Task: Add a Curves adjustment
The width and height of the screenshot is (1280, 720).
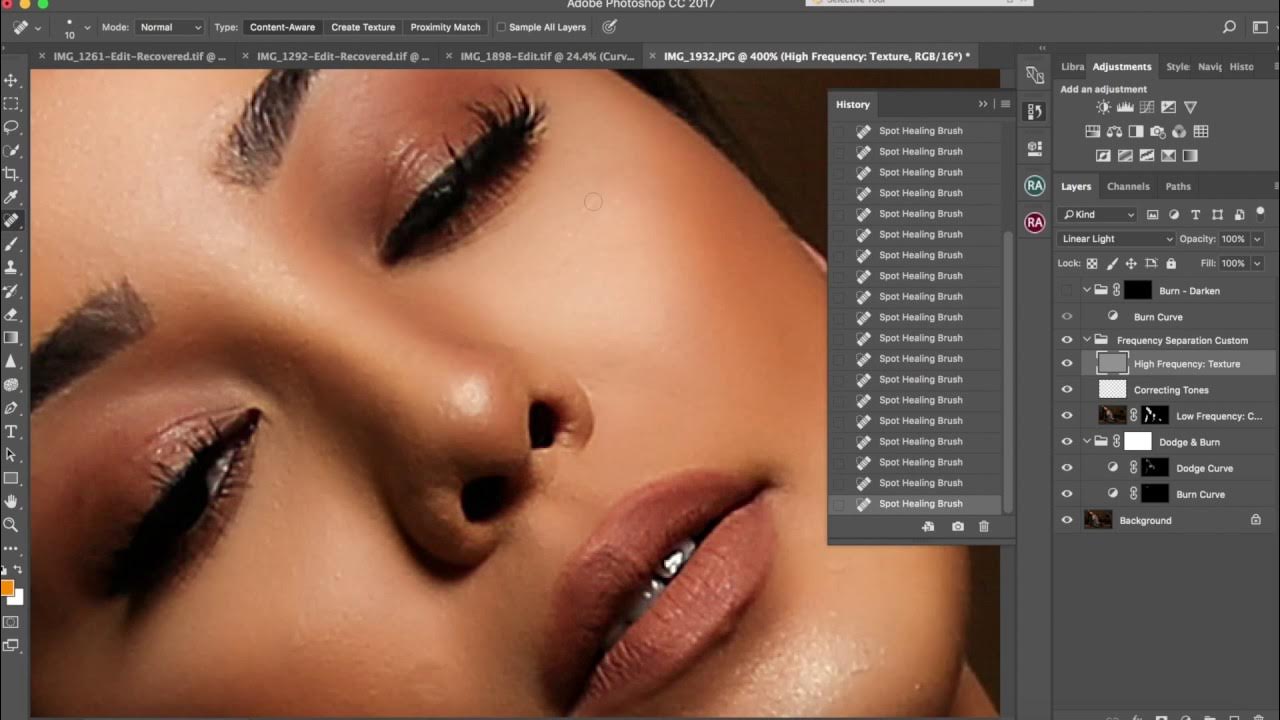Action: click(x=1146, y=107)
